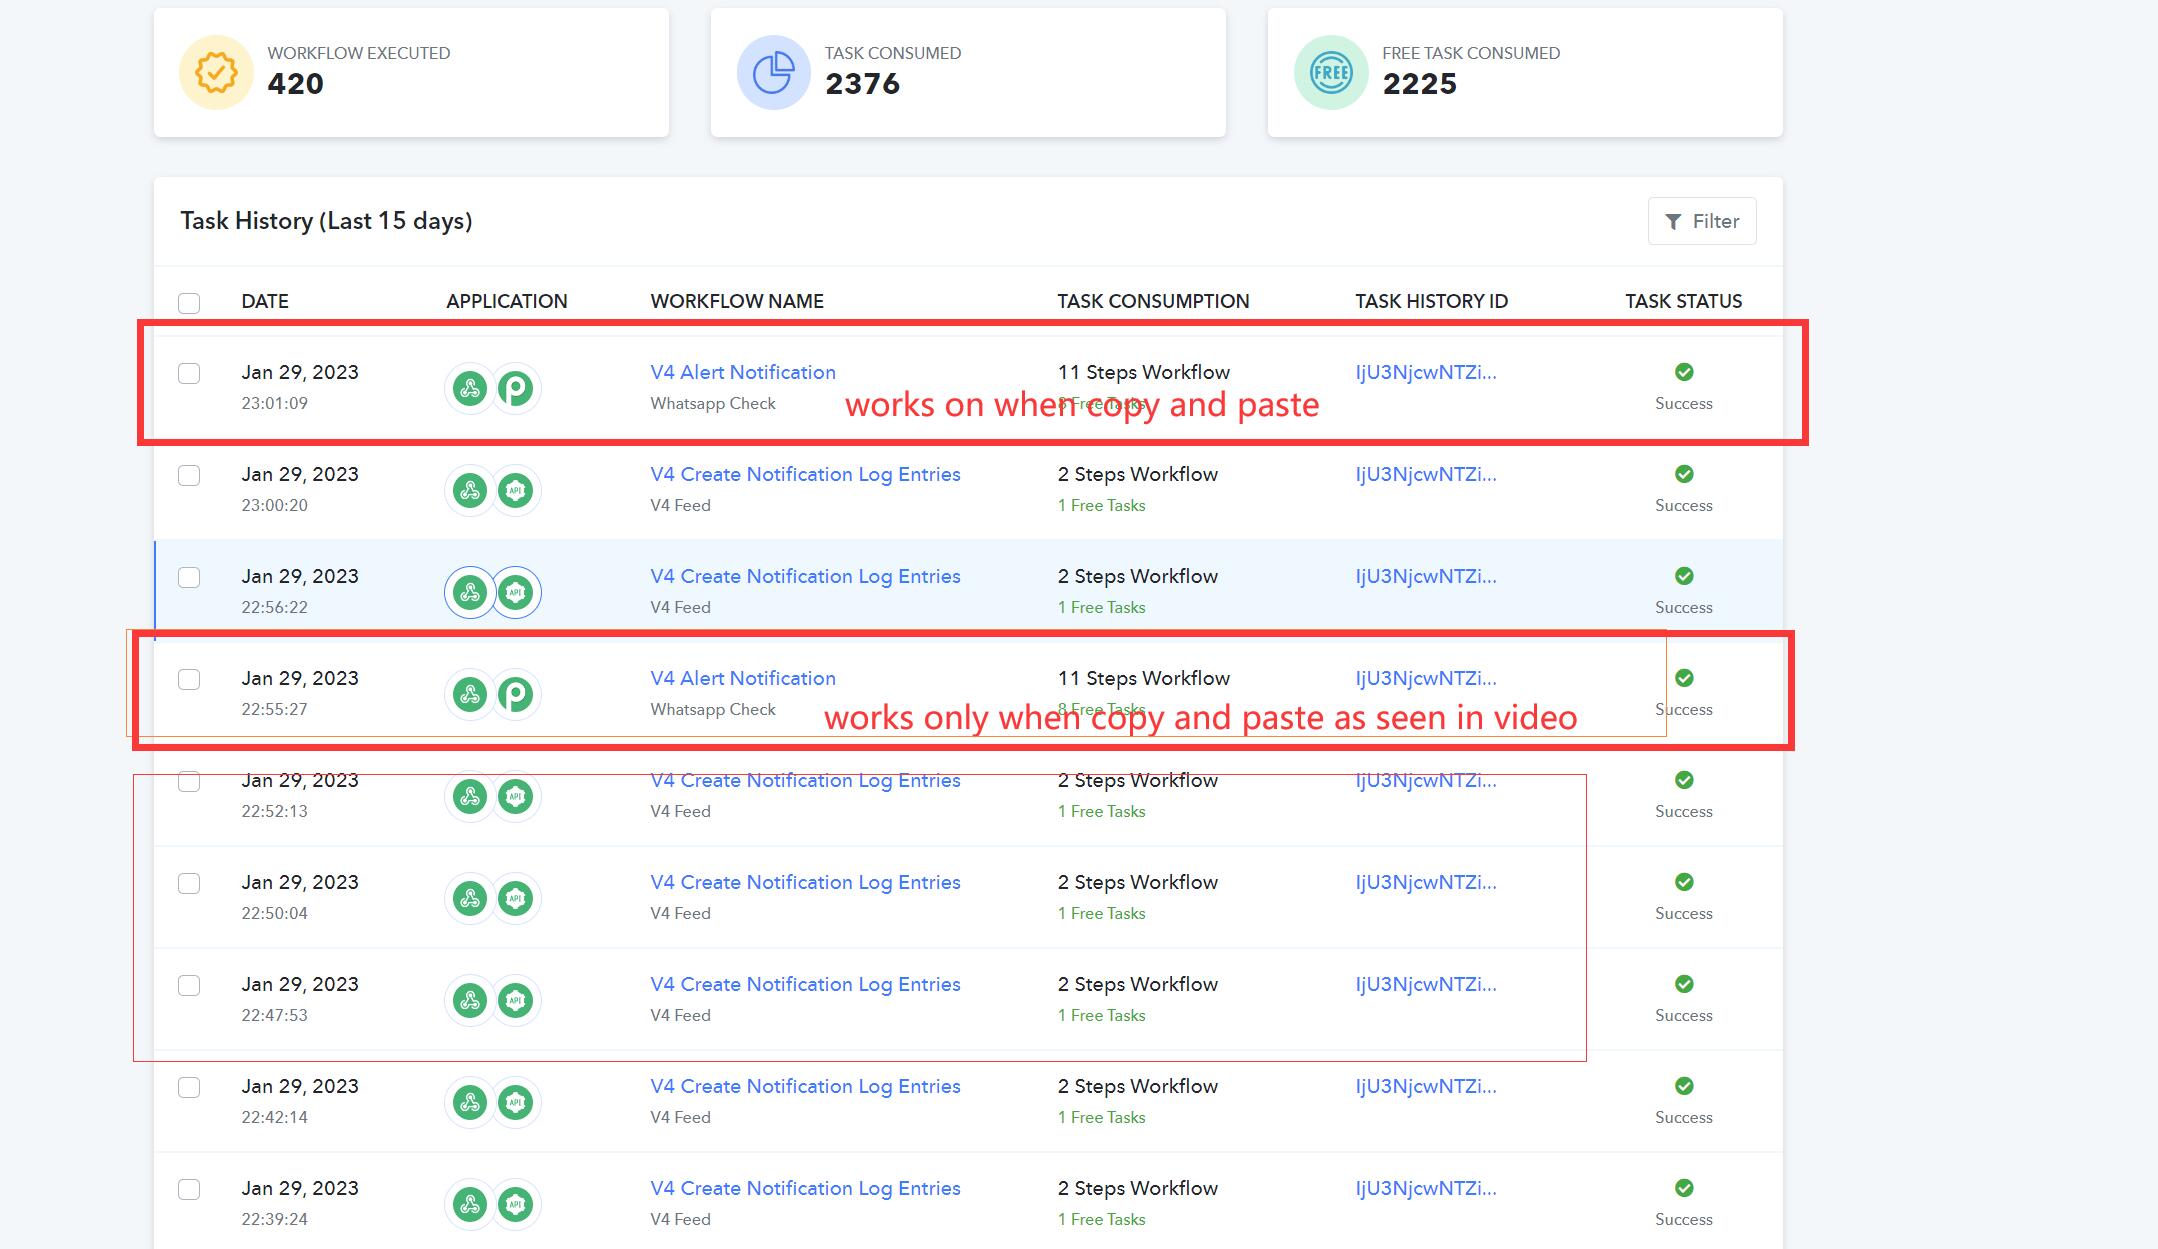The image size is (2158, 1249).
Task: Open the Filter options
Action: pyautogui.click(x=1702, y=221)
